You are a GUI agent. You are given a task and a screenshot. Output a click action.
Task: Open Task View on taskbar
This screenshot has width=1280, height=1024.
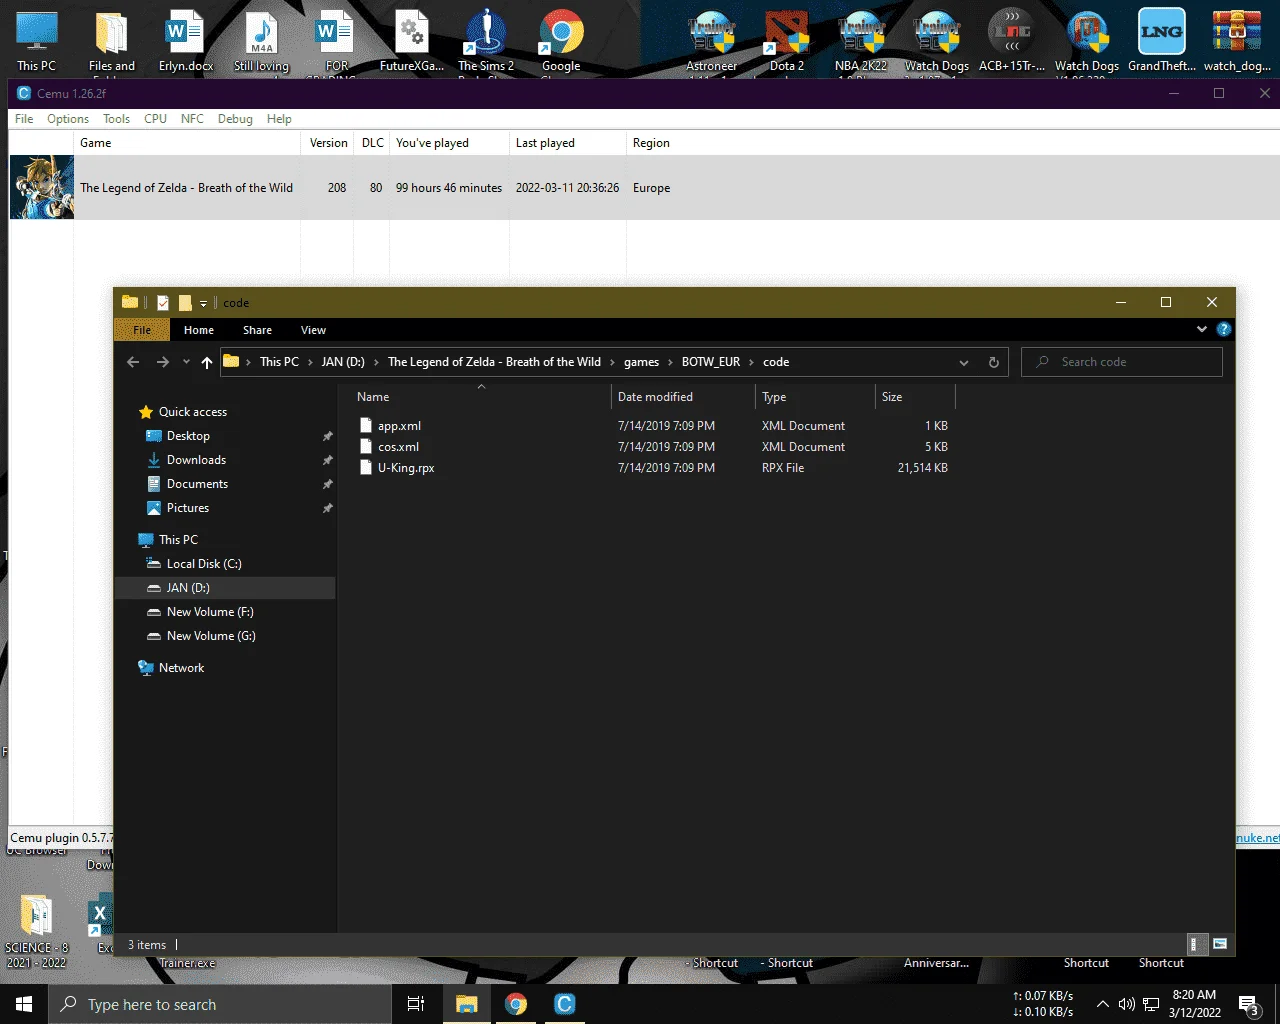tap(416, 1004)
